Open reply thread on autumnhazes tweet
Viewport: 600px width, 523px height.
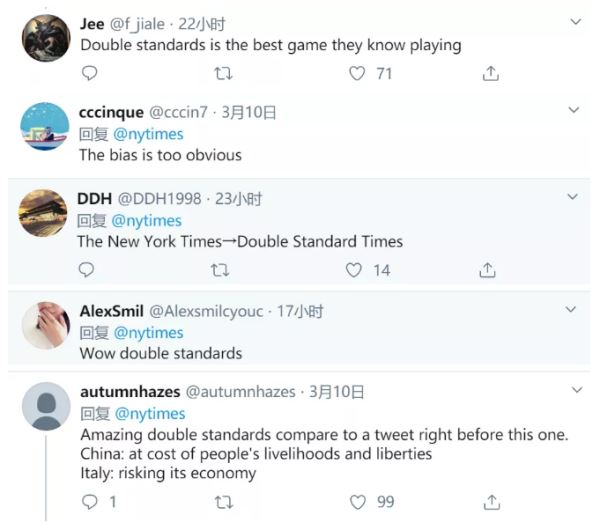90,502
